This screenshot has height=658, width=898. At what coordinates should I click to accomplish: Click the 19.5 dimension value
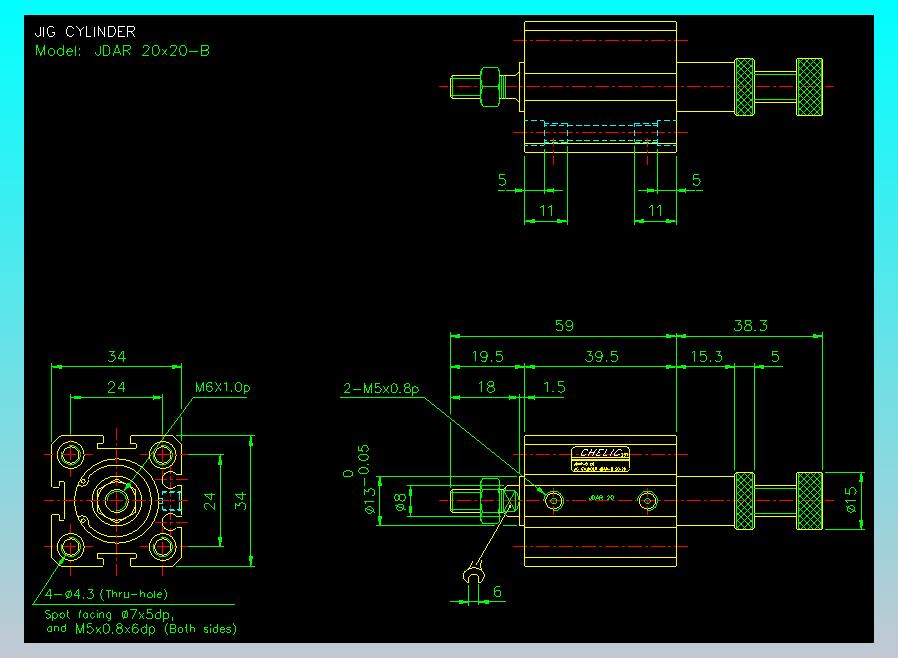487,356
